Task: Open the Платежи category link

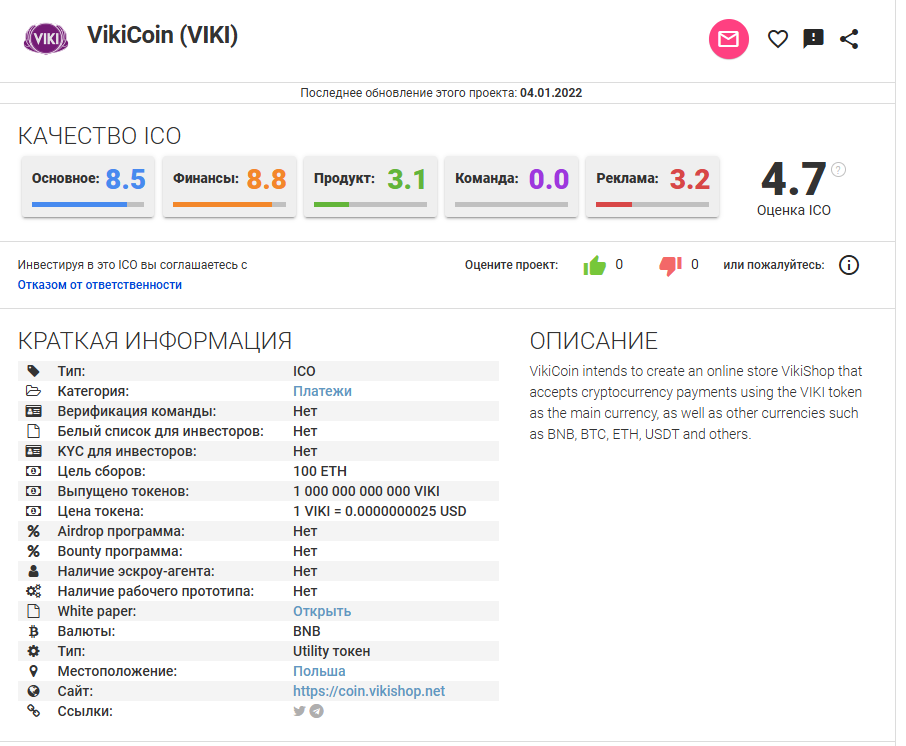Action: pos(322,391)
